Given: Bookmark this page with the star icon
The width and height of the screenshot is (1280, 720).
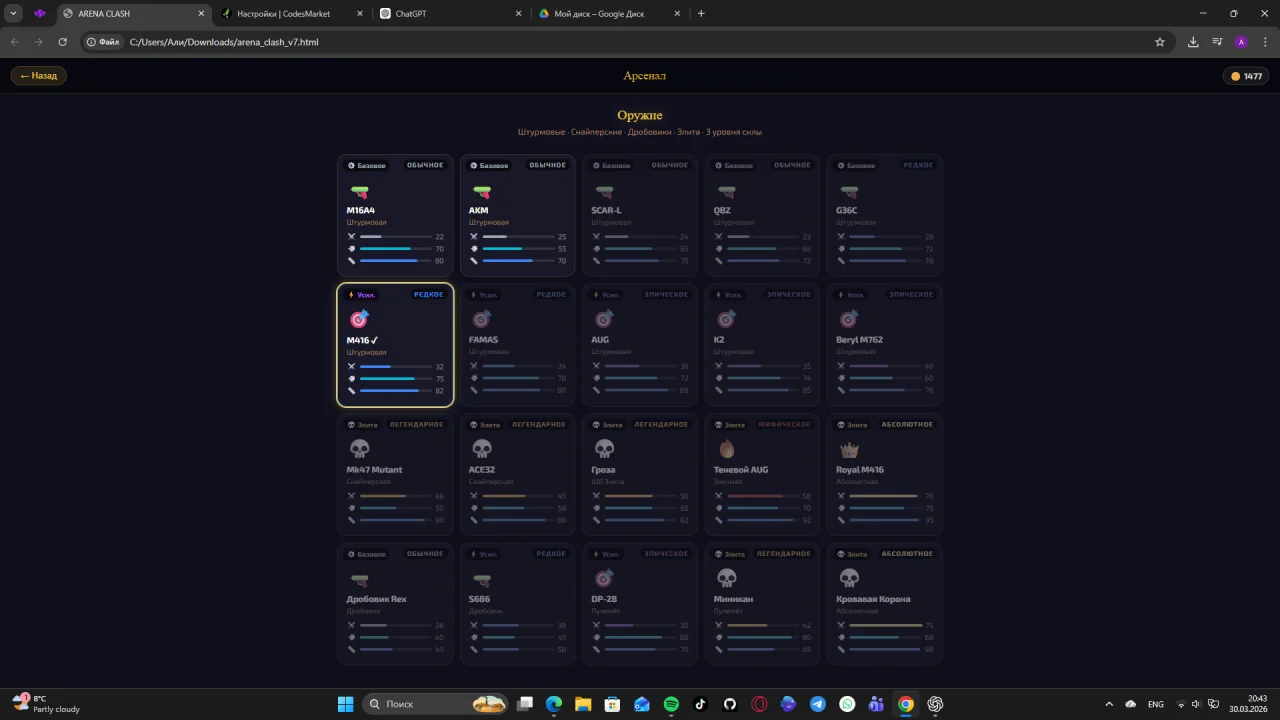Looking at the screenshot, I should (1160, 42).
